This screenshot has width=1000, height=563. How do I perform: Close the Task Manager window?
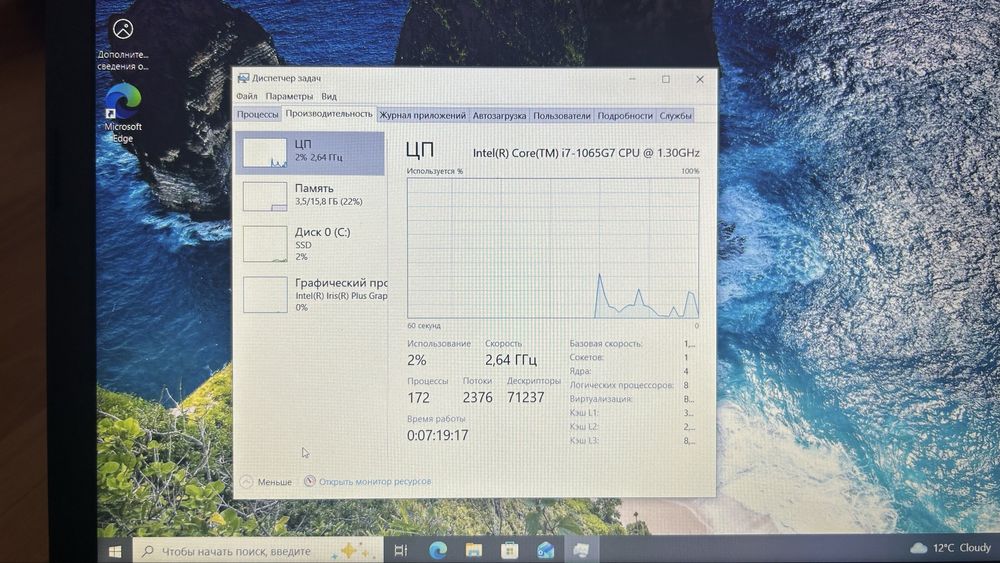coord(700,79)
